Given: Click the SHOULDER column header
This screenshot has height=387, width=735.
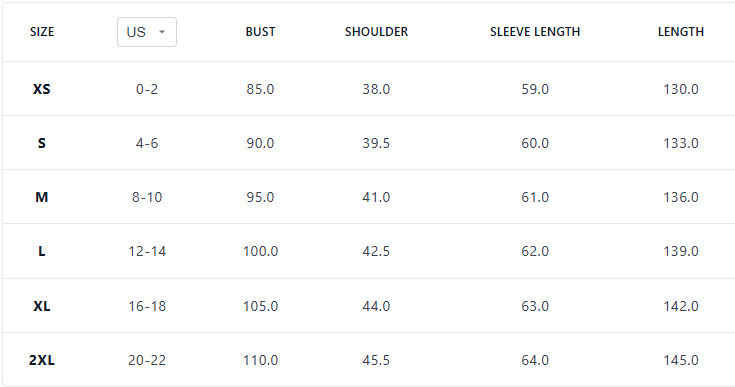Looking at the screenshot, I should (376, 32).
